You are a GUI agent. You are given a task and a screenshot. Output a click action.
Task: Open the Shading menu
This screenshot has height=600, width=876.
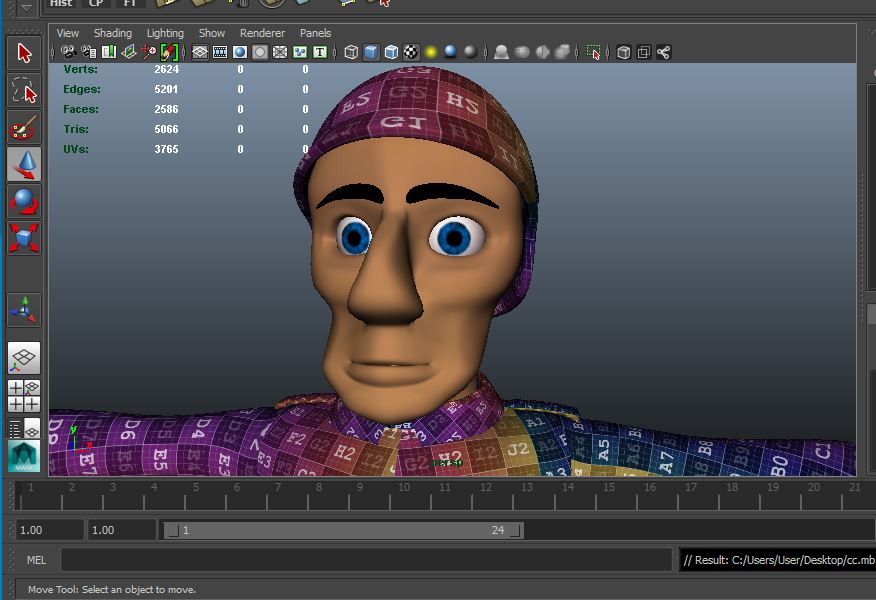tap(113, 33)
